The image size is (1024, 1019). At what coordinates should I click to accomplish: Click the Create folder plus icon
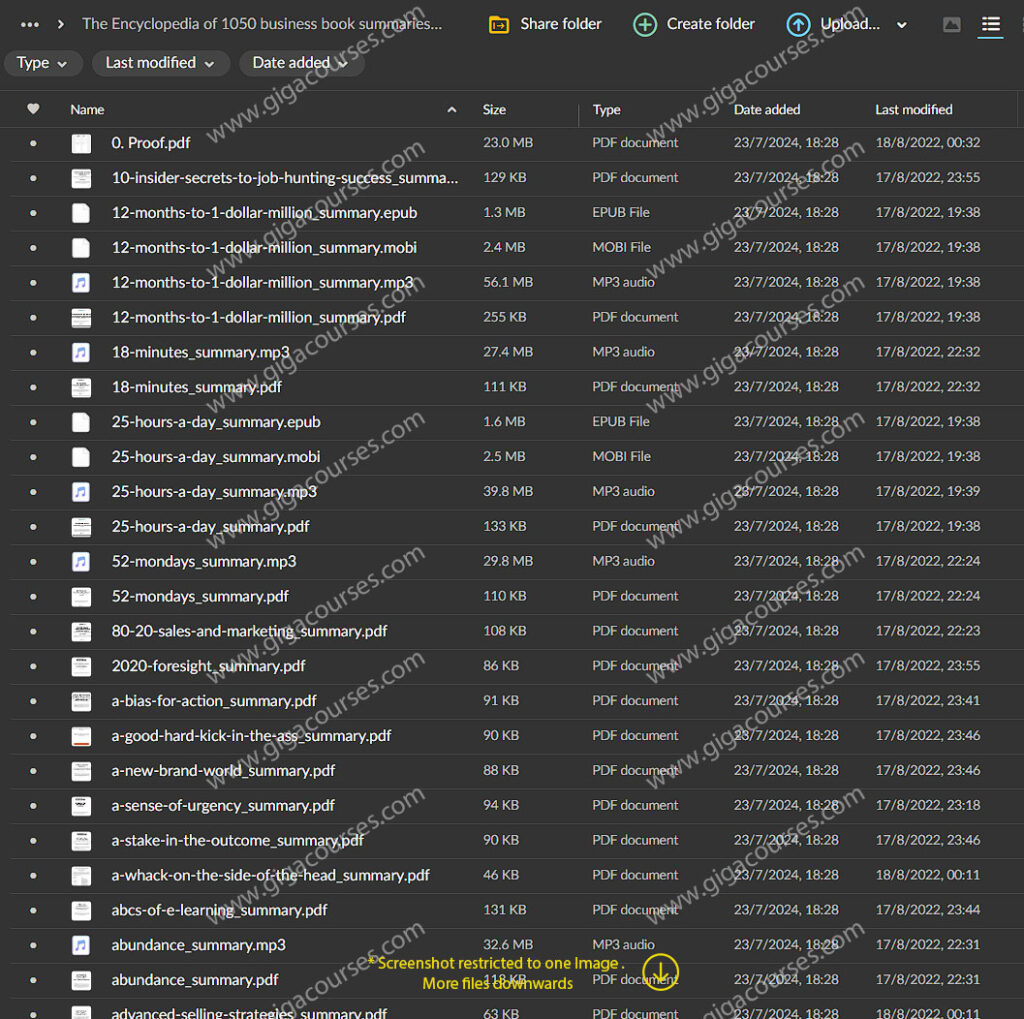tap(645, 25)
